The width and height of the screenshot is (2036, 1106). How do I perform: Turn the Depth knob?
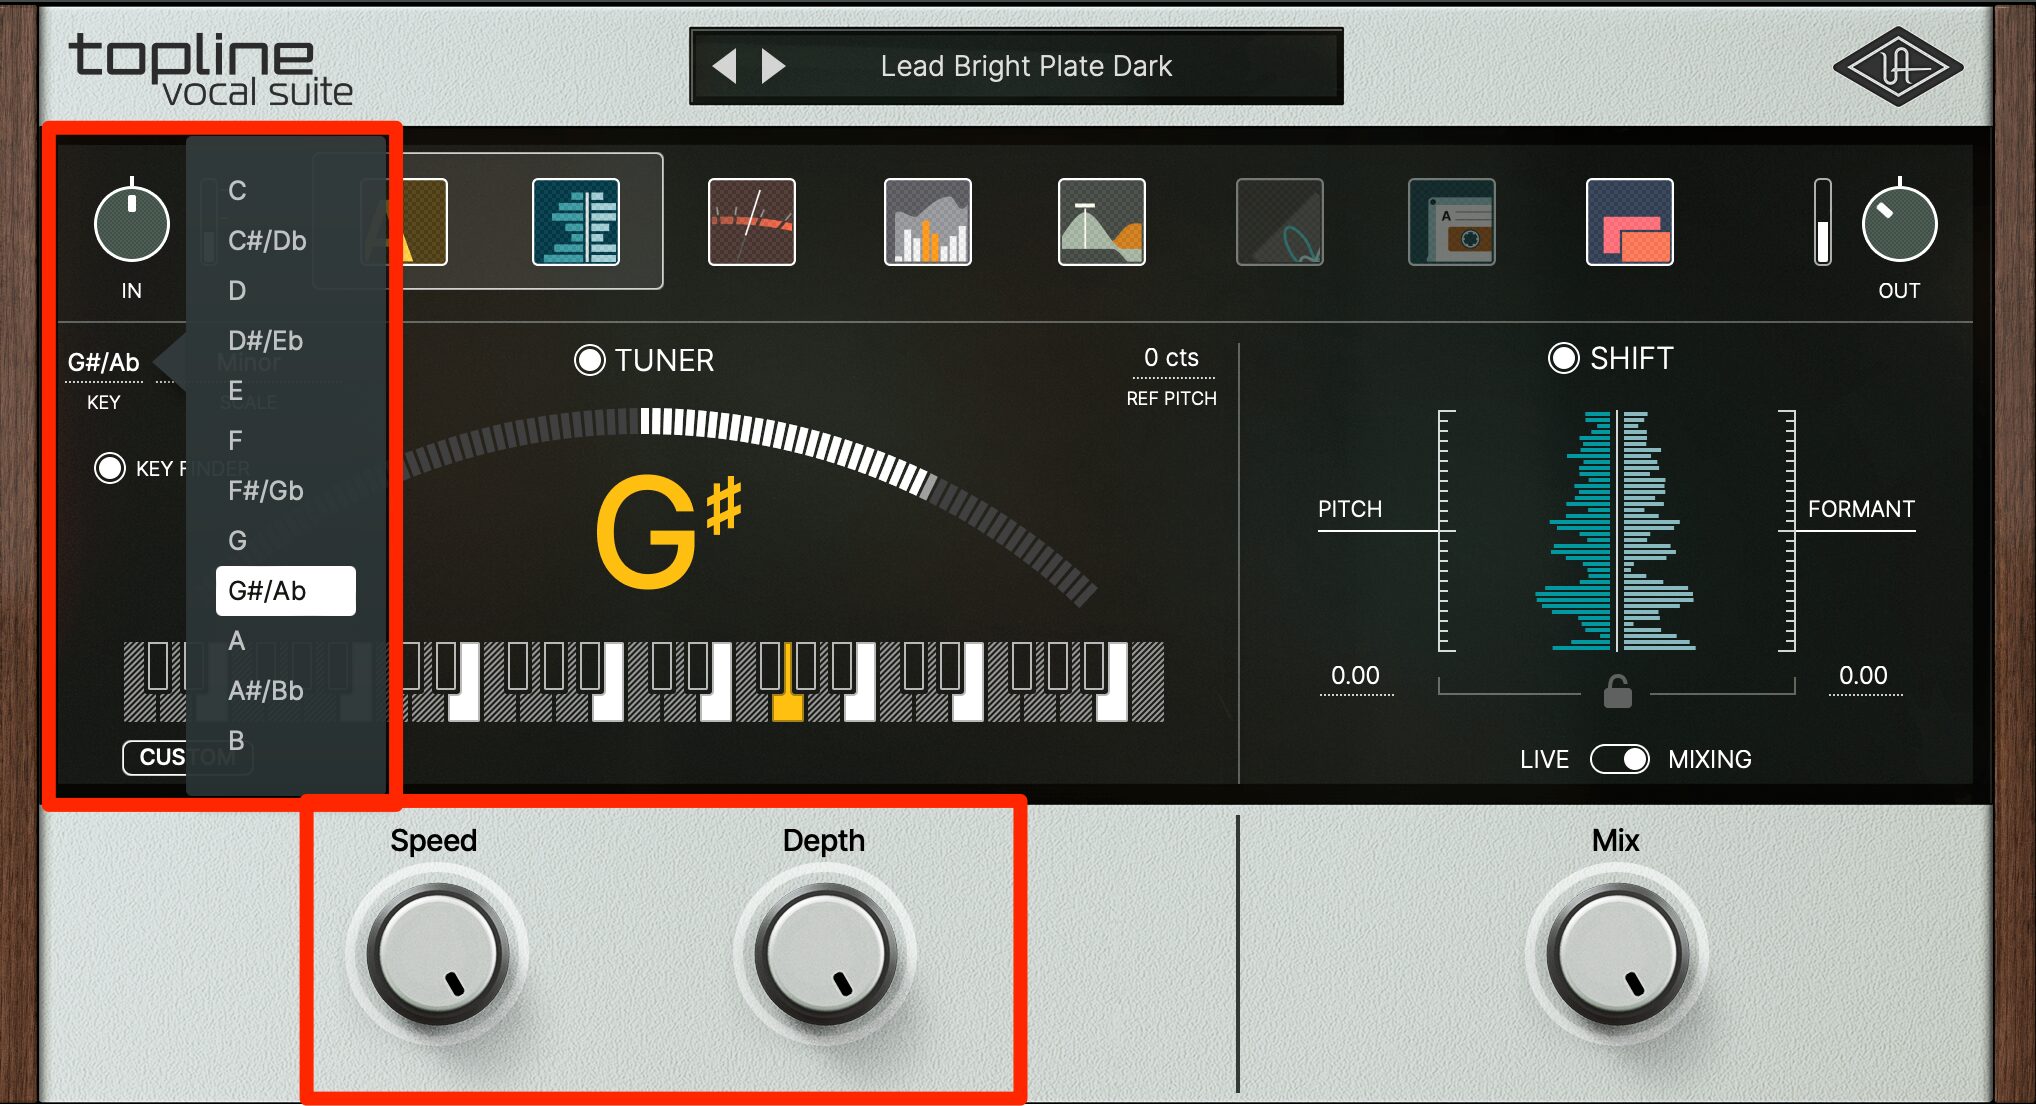pyautogui.click(x=825, y=955)
